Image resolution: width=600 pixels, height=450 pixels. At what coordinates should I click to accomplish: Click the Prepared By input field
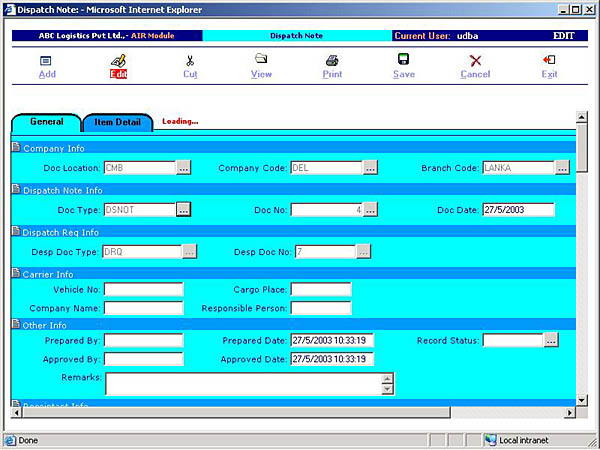click(144, 341)
